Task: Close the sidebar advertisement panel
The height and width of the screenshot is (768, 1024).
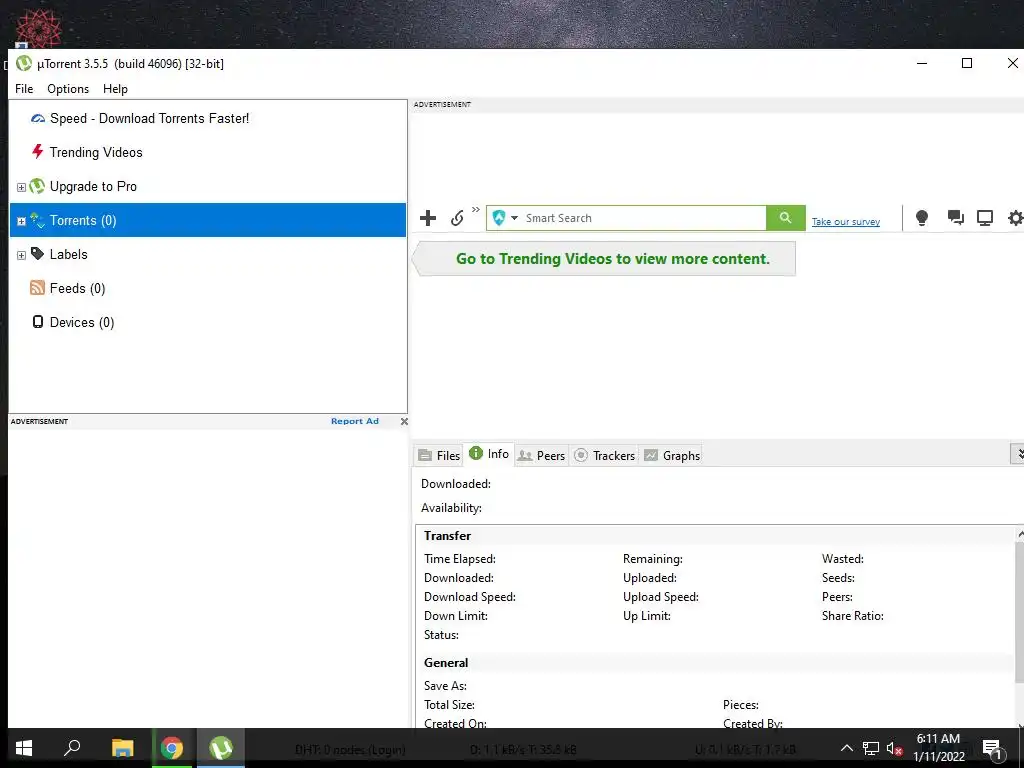Action: point(404,421)
